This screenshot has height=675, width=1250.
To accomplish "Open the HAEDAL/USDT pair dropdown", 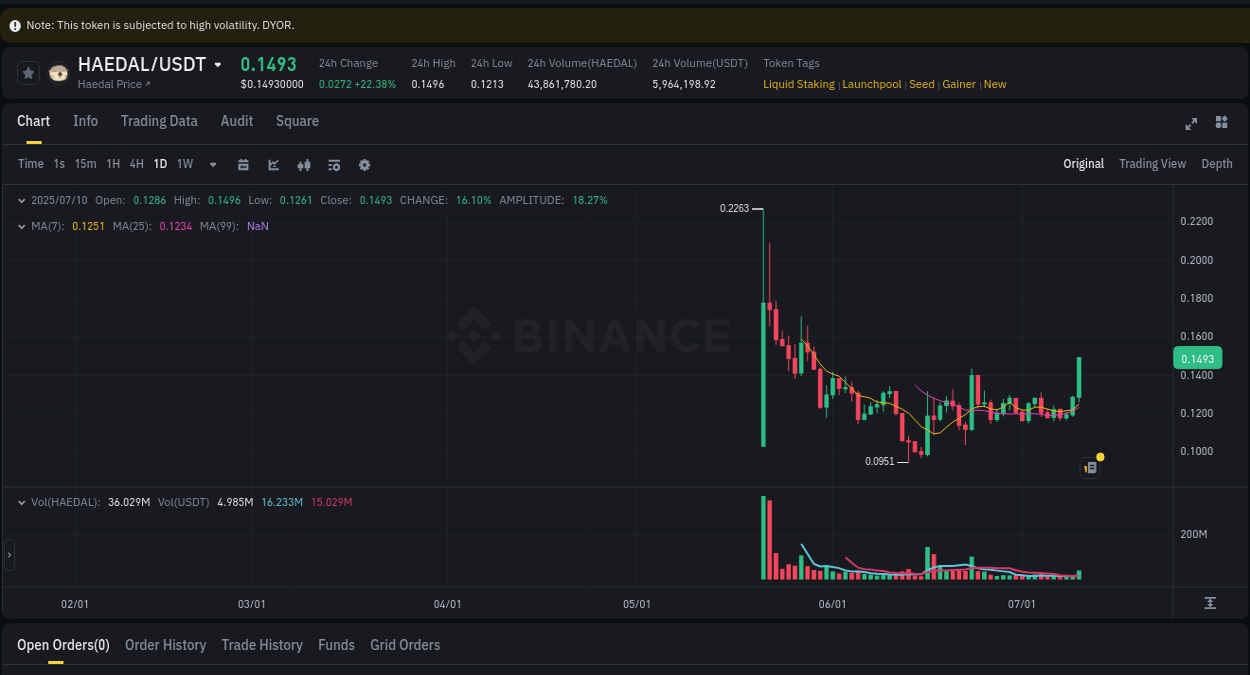I will point(219,63).
